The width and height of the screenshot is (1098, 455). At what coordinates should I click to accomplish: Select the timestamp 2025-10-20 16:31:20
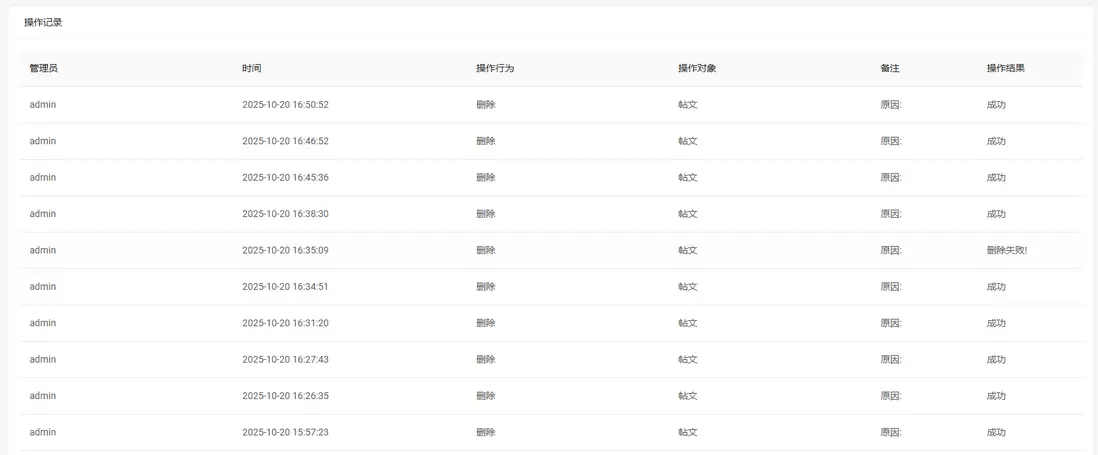tap(285, 323)
